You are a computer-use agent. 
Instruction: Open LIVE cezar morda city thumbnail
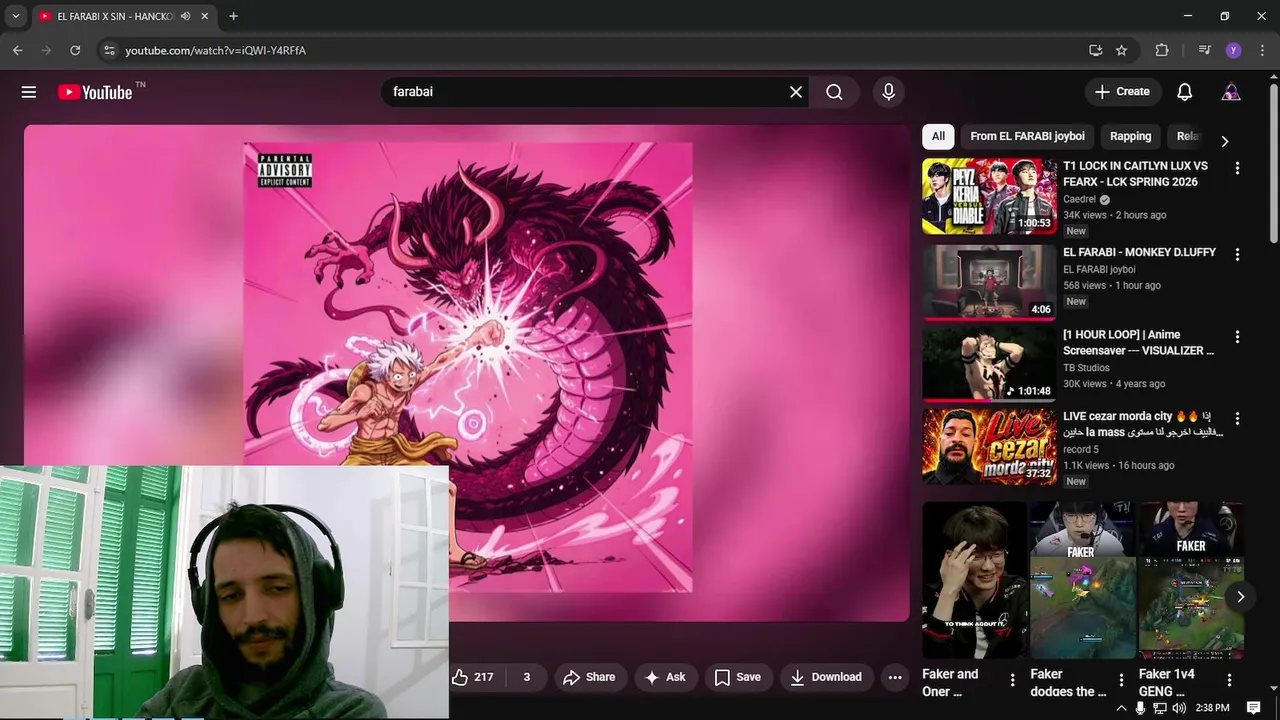click(989, 446)
